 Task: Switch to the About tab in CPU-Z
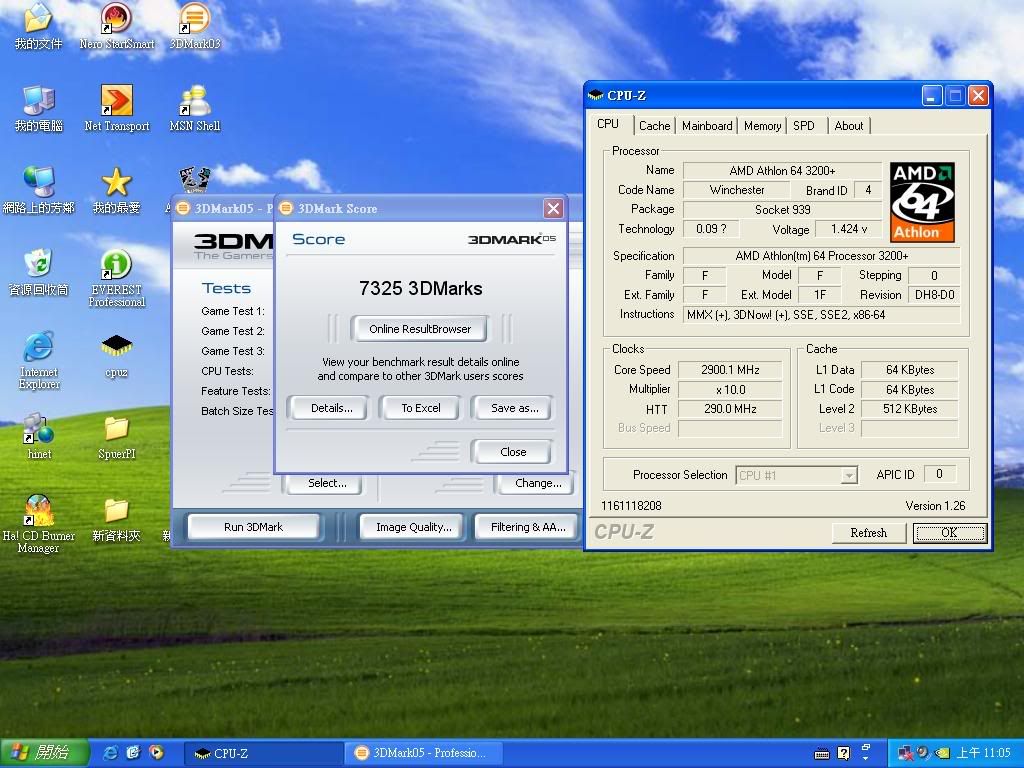tap(848, 125)
